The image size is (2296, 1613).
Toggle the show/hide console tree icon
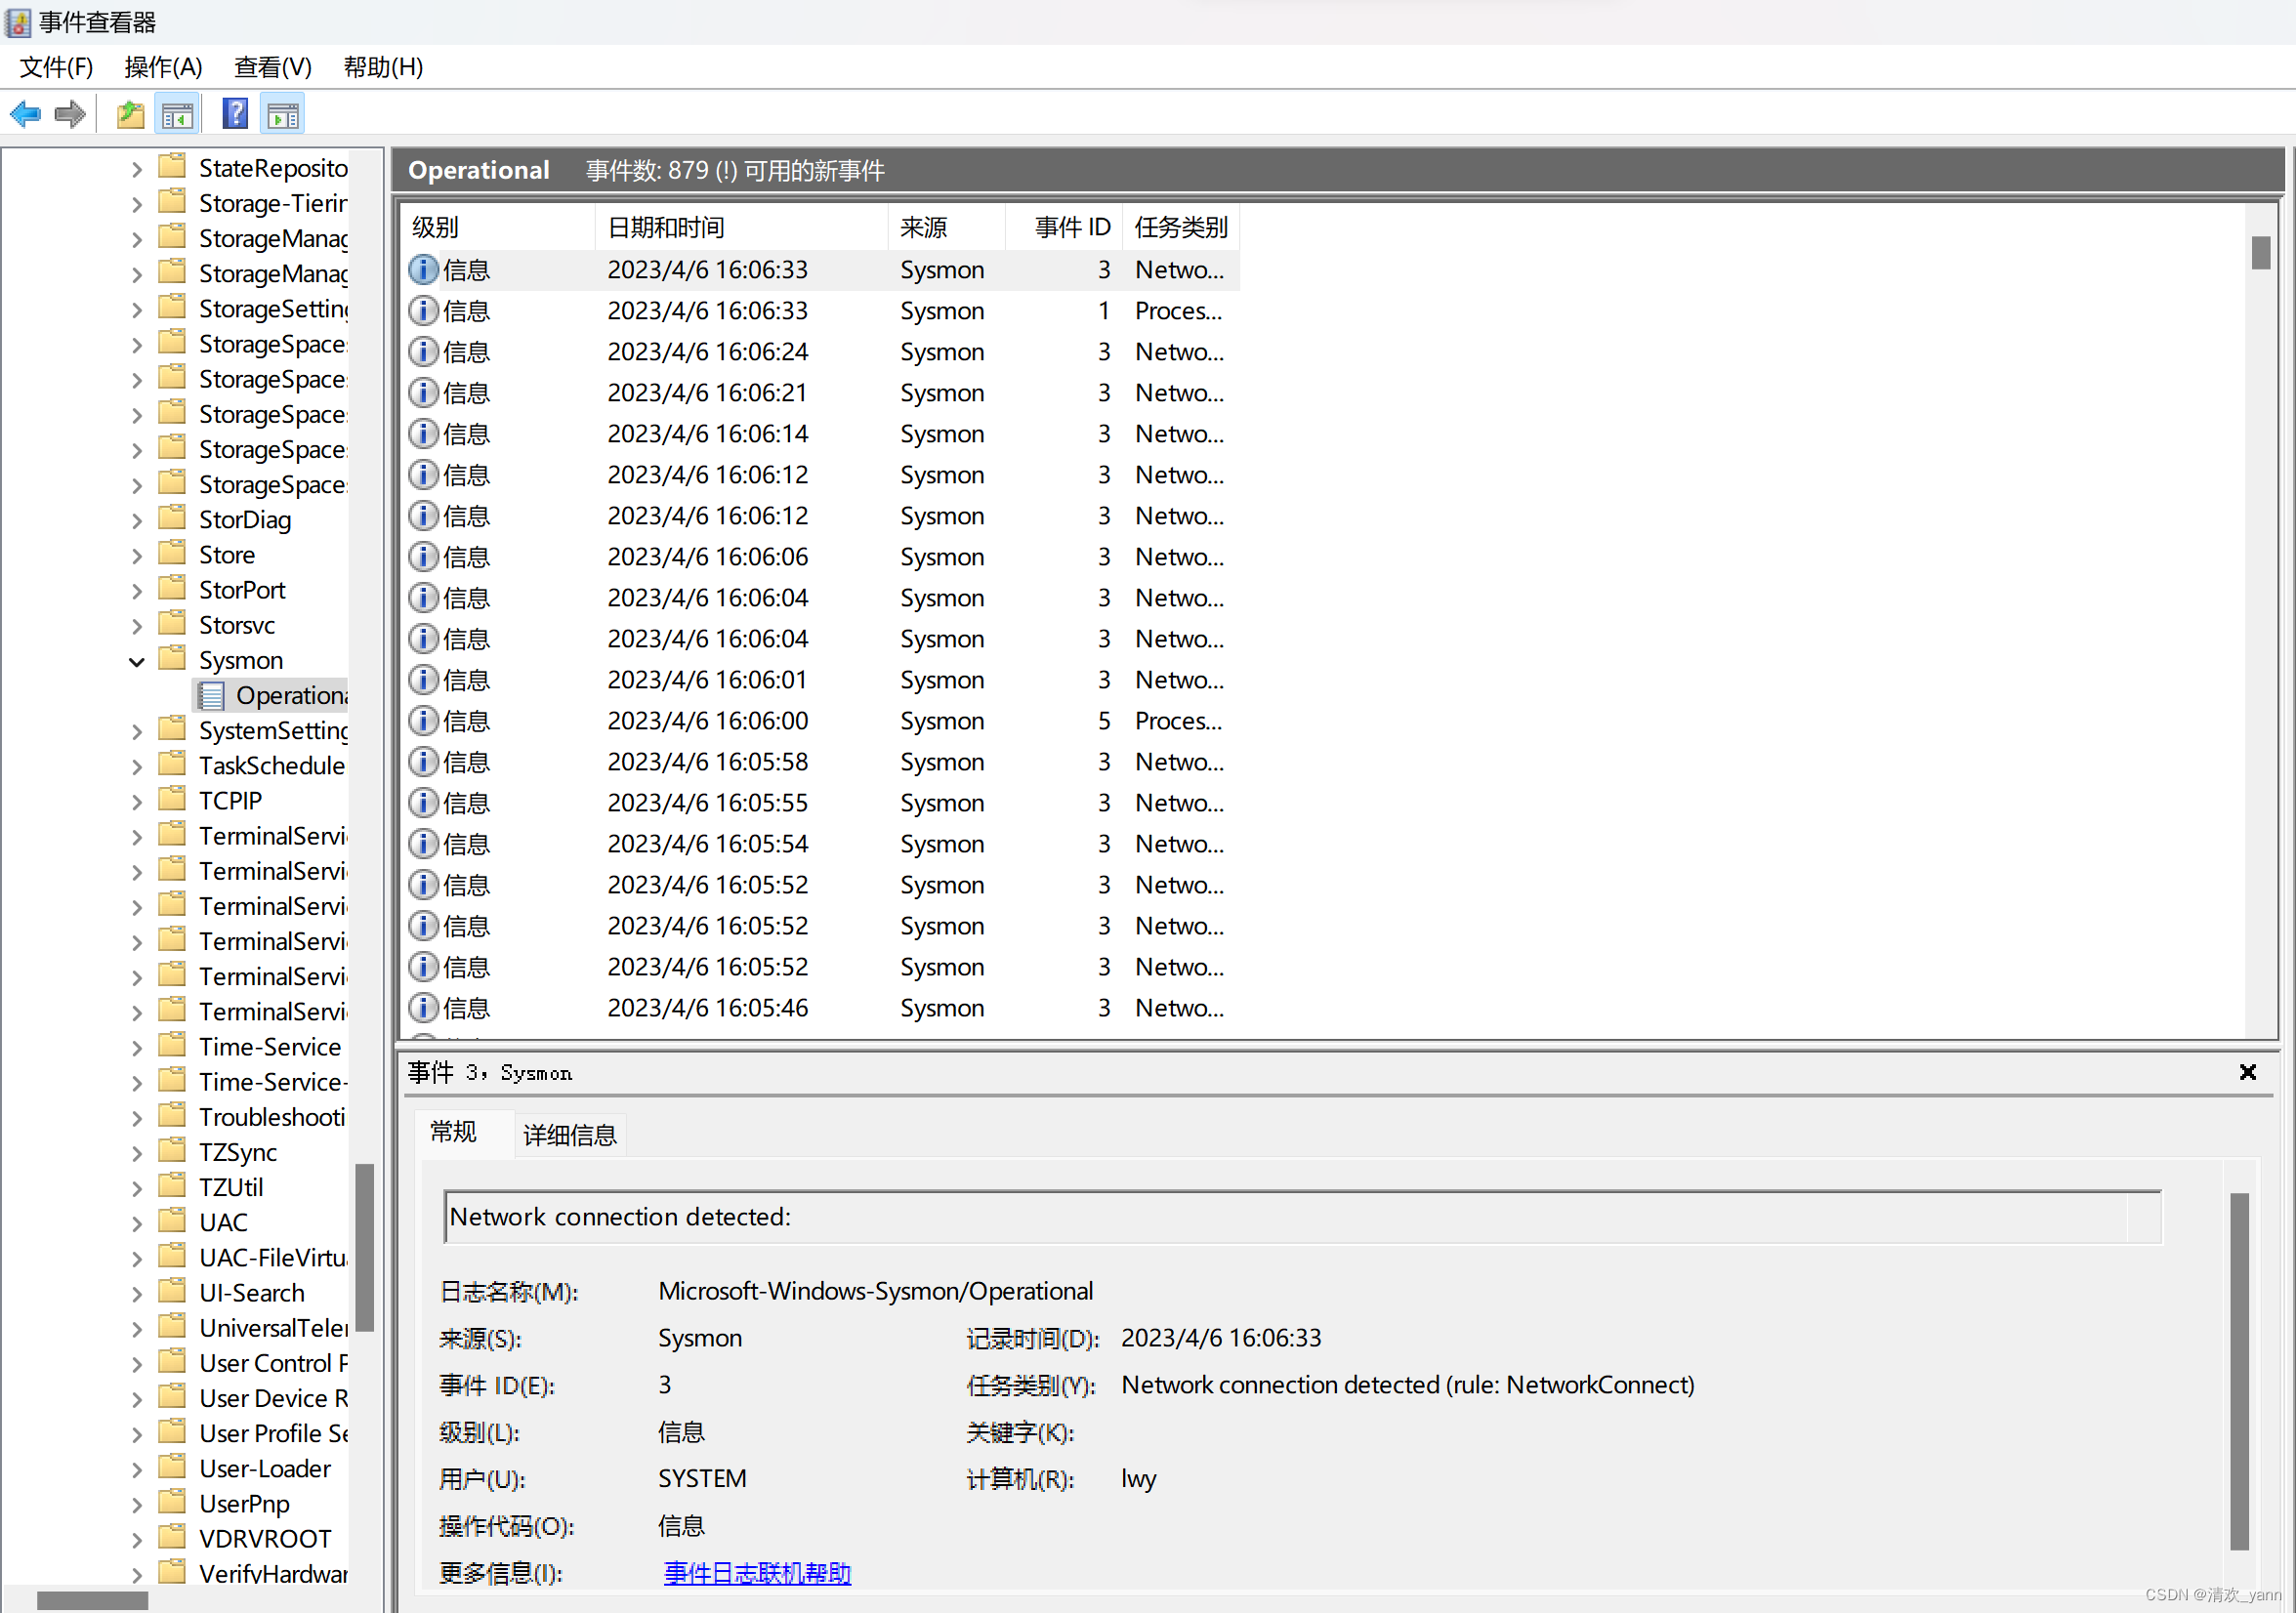coord(178,115)
